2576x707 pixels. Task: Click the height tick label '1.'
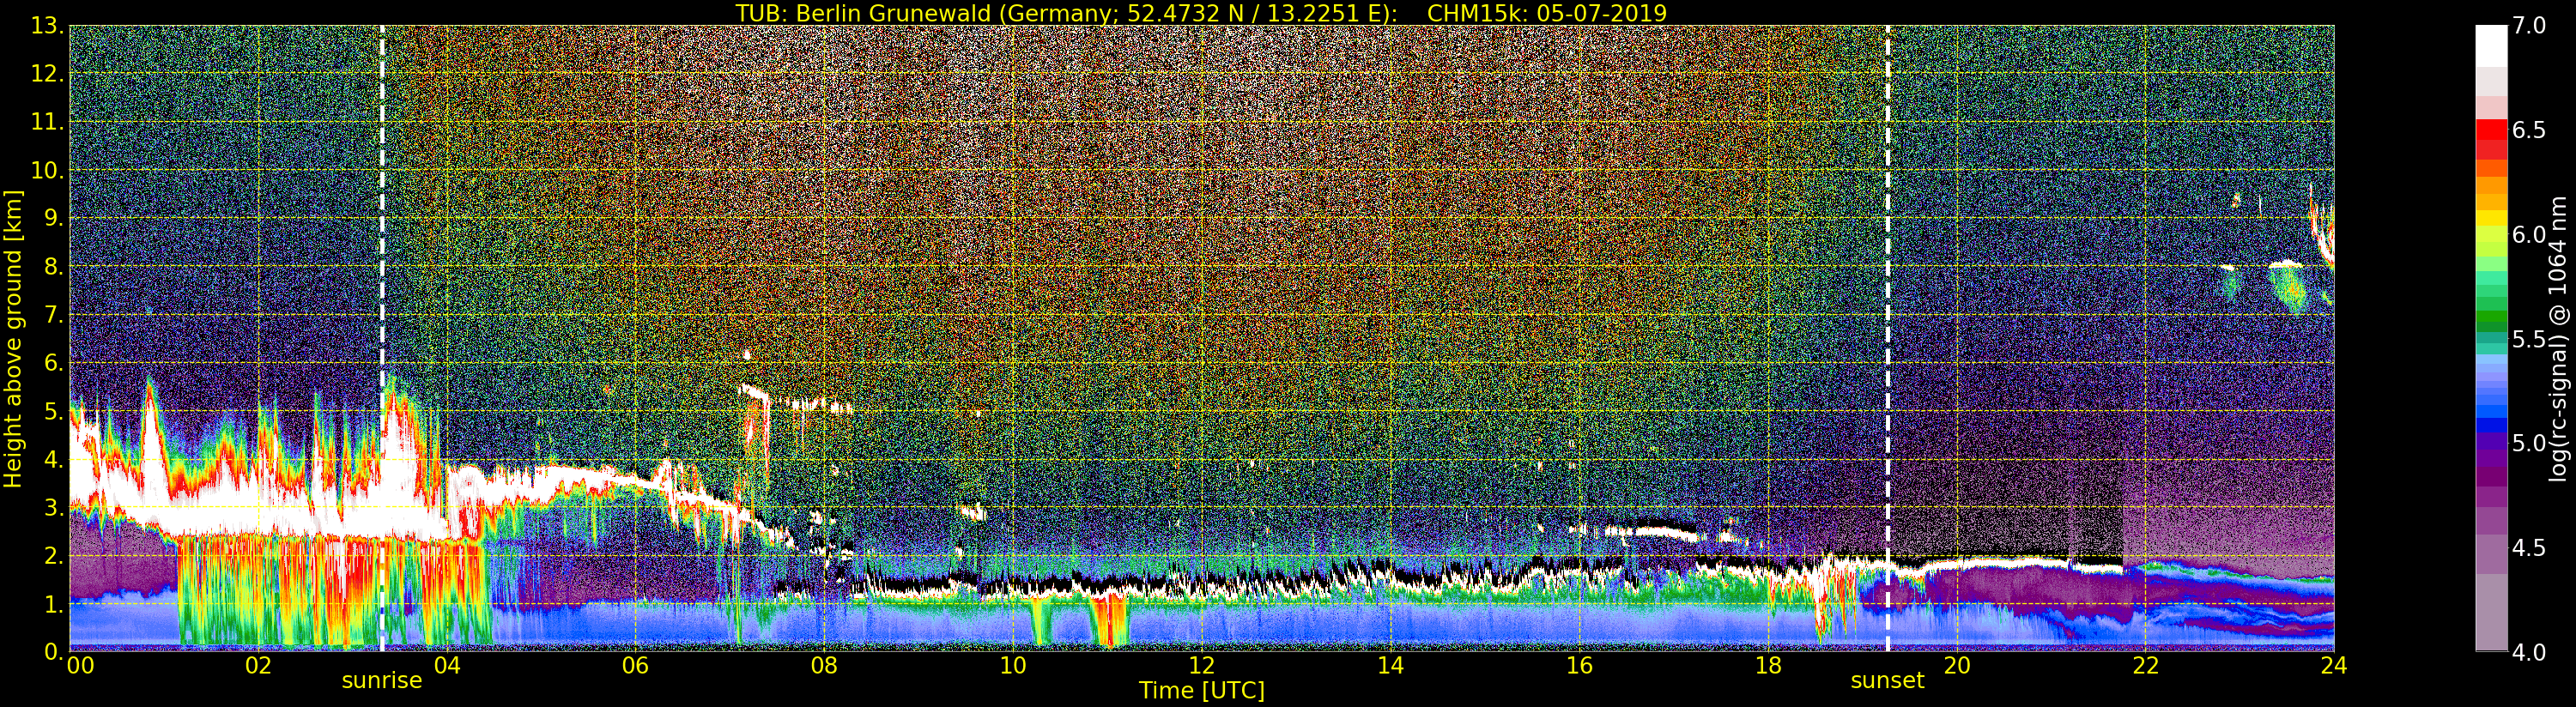tap(53, 603)
